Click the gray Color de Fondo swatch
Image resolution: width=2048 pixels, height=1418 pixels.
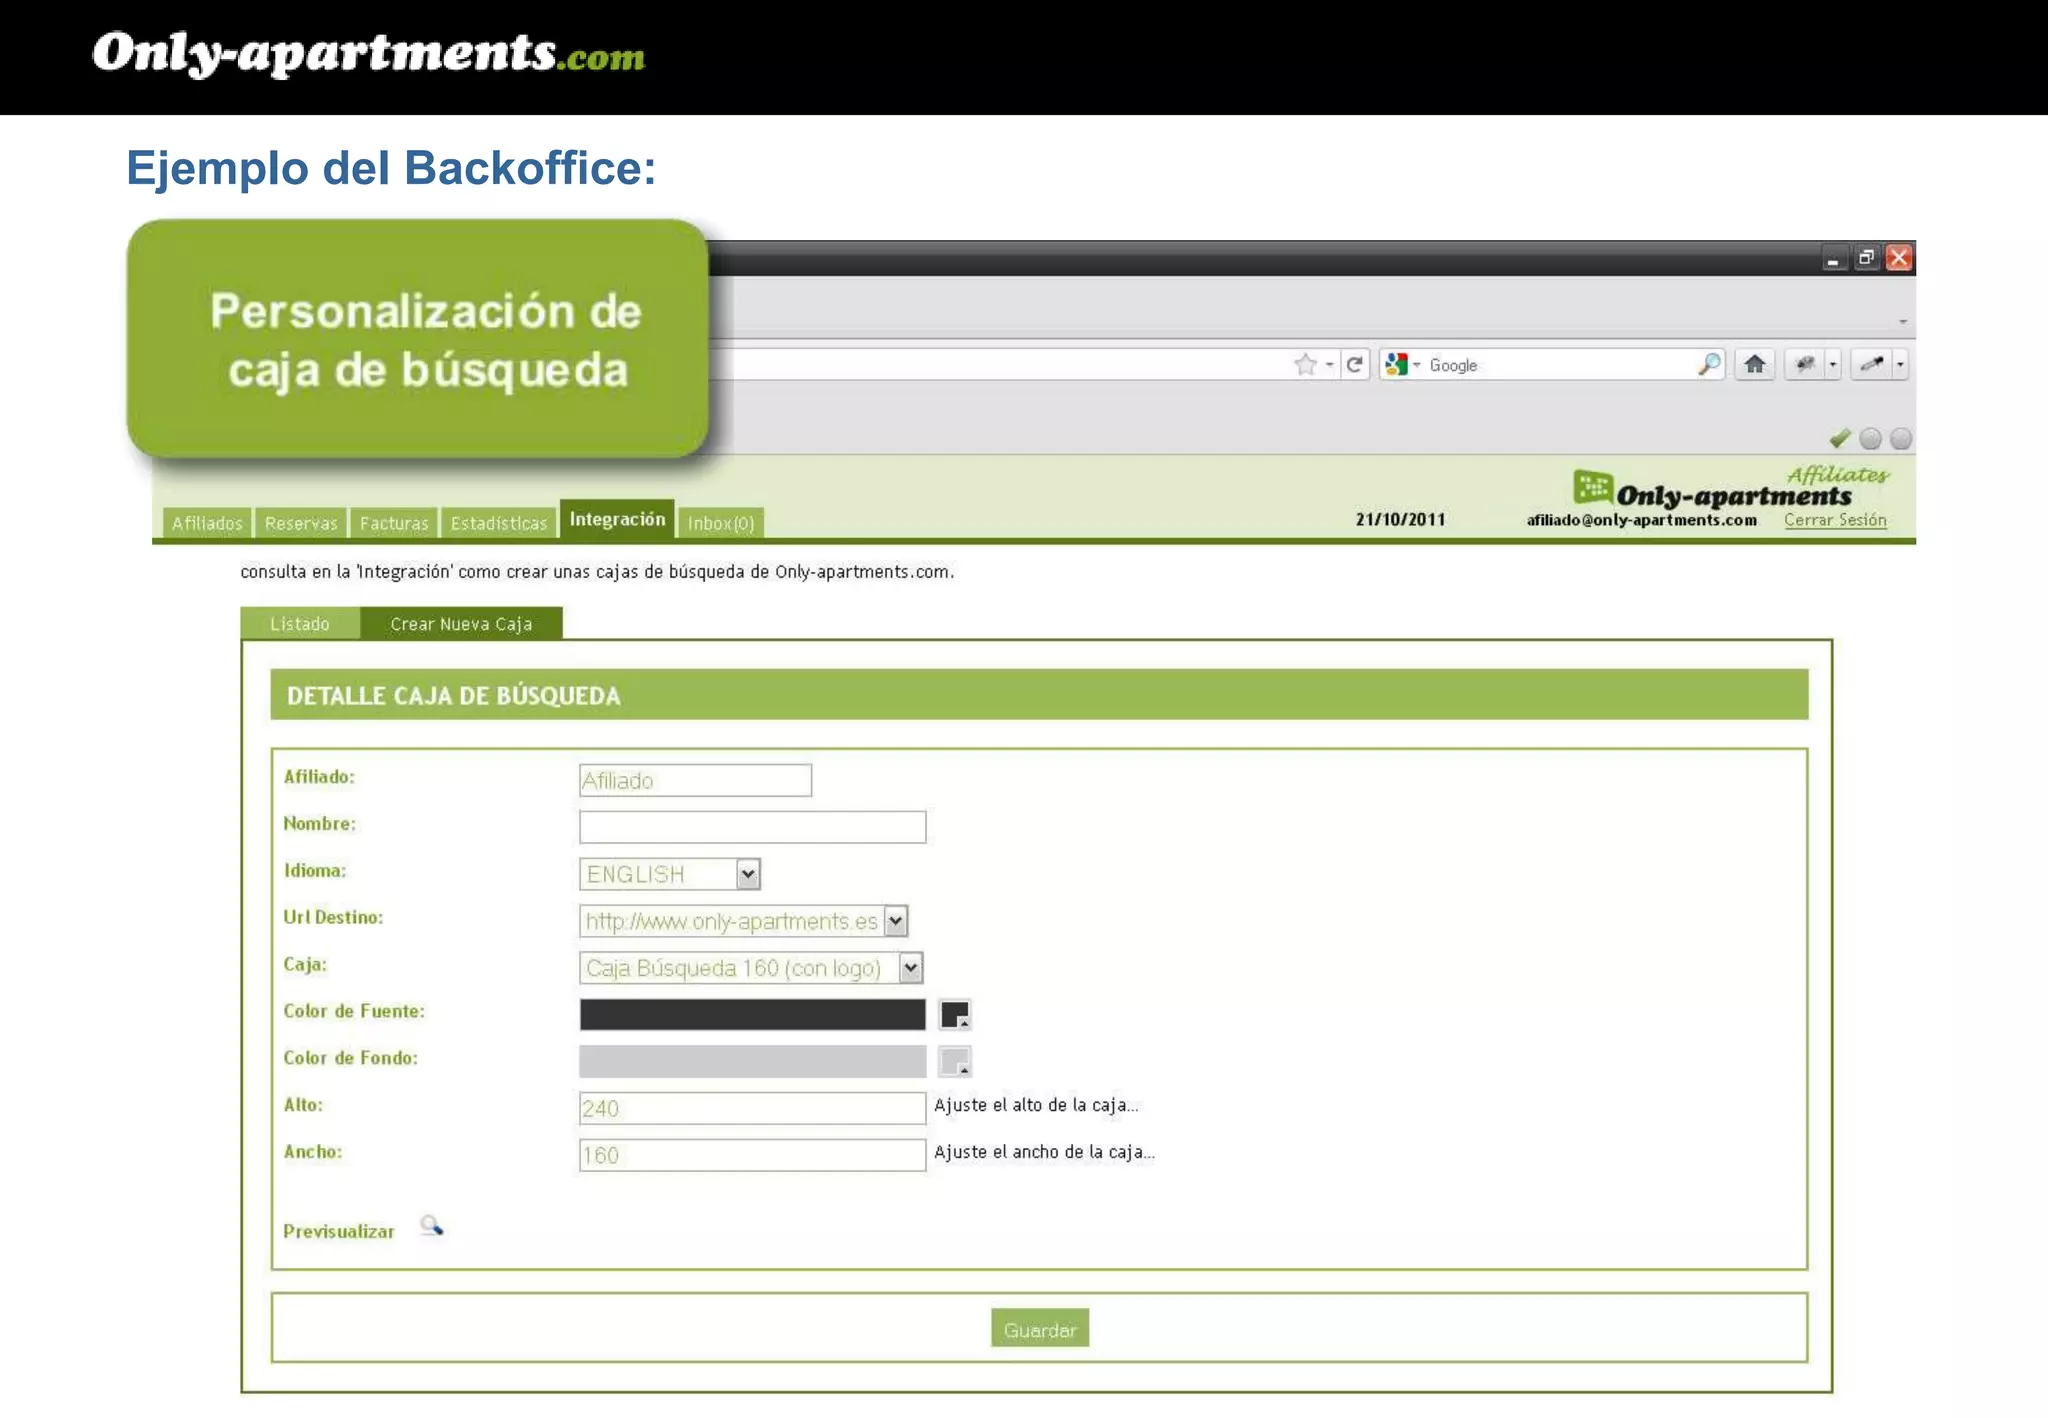753,1061
